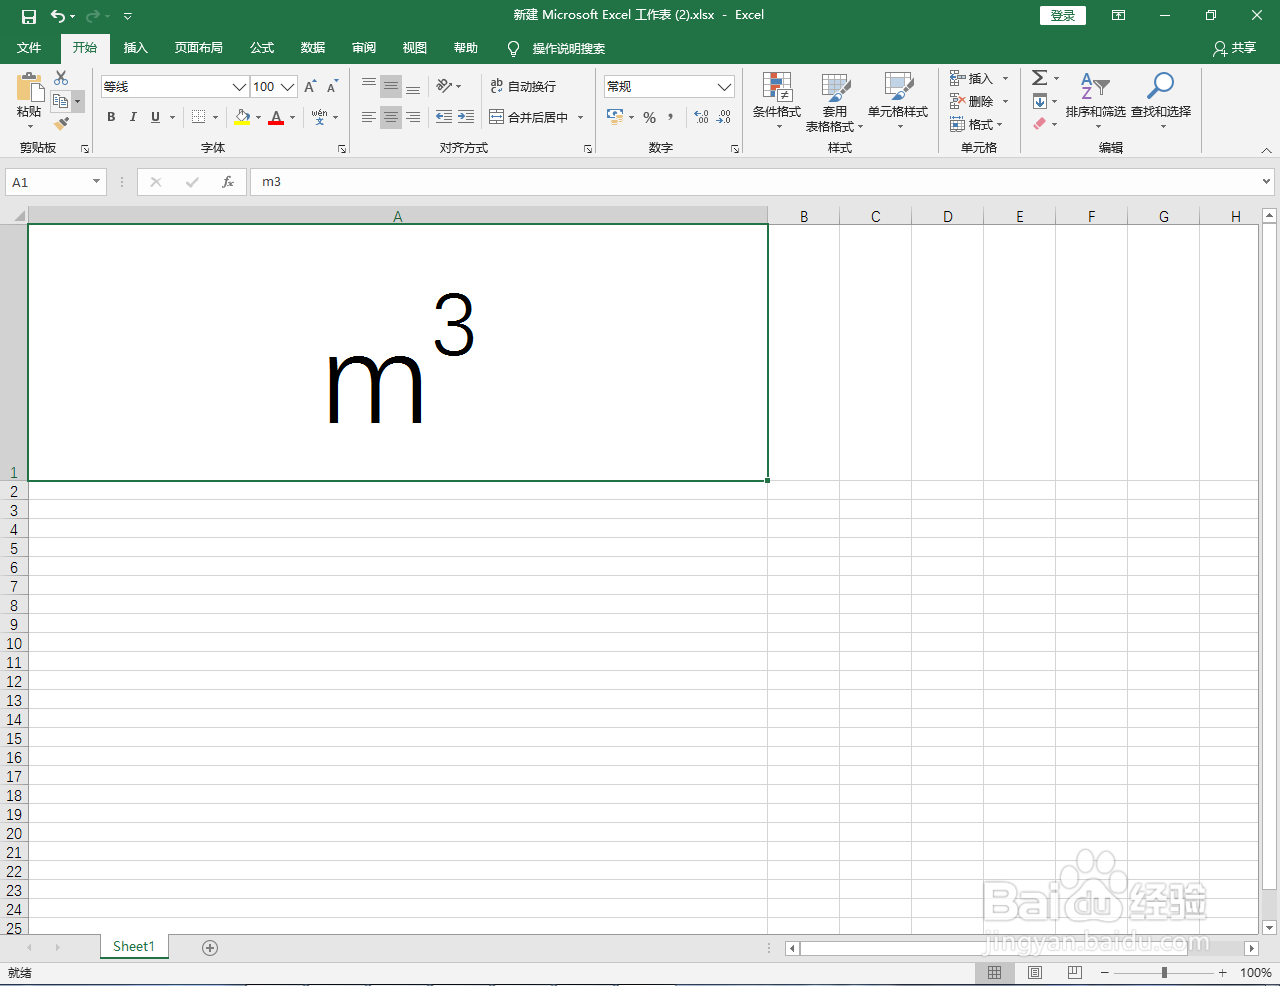Image resolution: width=1280 pixels, height=986 pixels.
Task: Click the Clear eraser icon
Action: [x=1040, y=124]
